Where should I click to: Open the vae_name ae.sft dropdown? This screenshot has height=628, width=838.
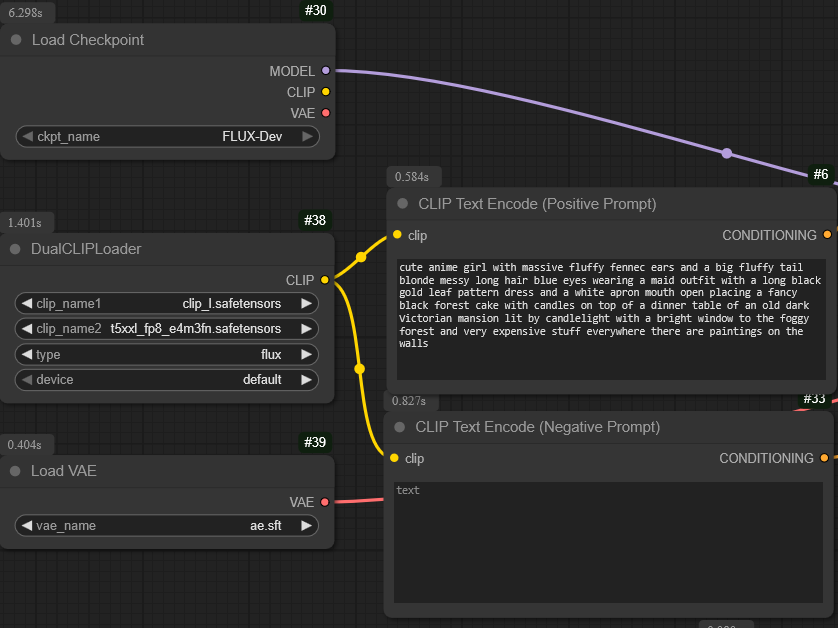[168, 525]
